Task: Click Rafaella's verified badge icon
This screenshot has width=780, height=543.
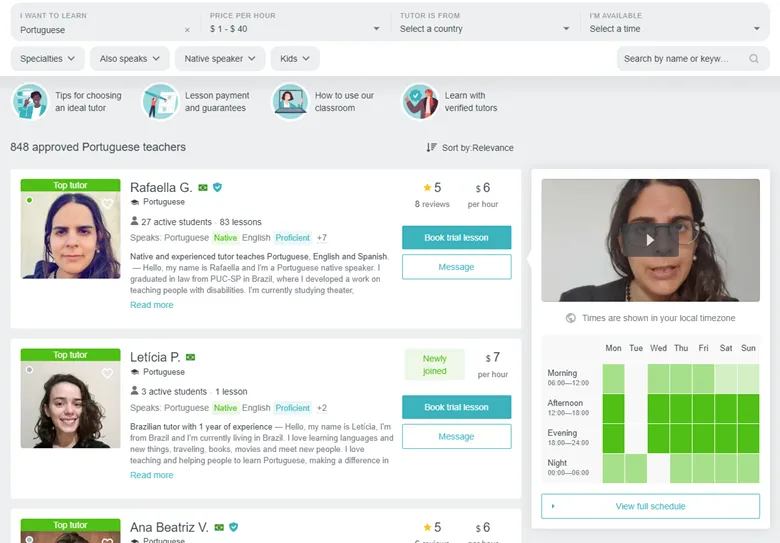Action: 217,187
